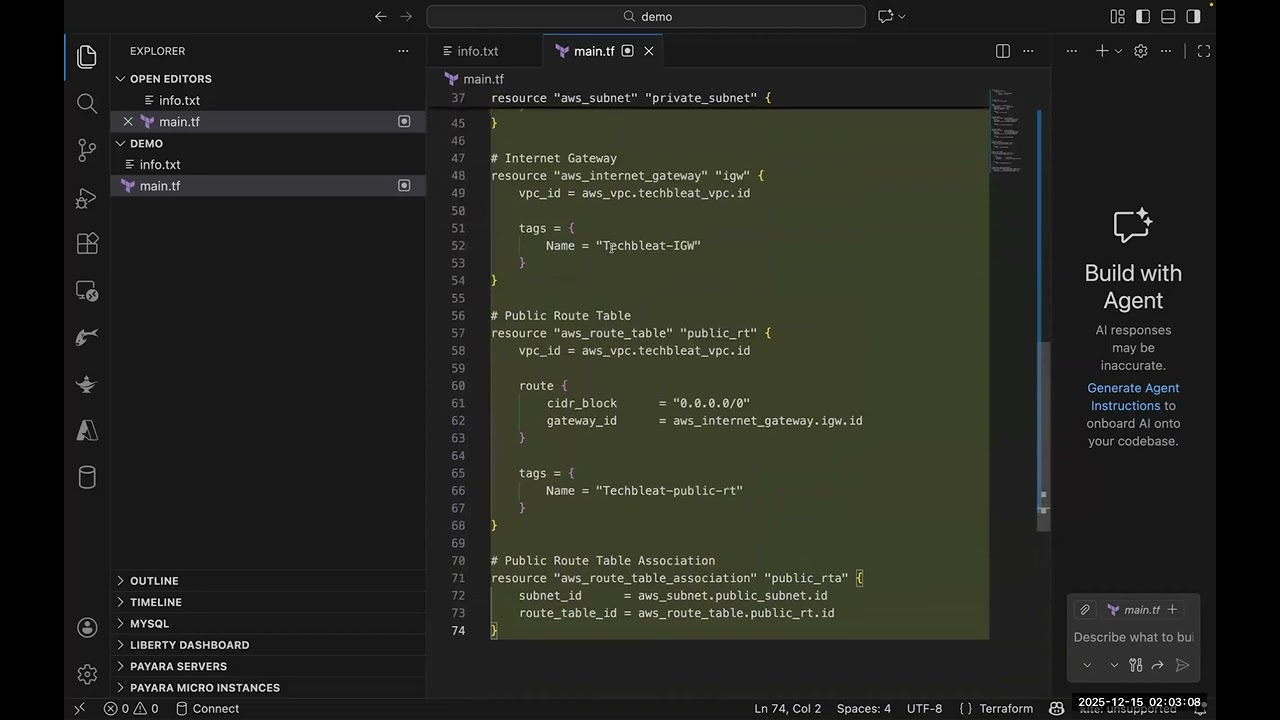Collapse the DEMO folder section

click(x=120, y=143)
